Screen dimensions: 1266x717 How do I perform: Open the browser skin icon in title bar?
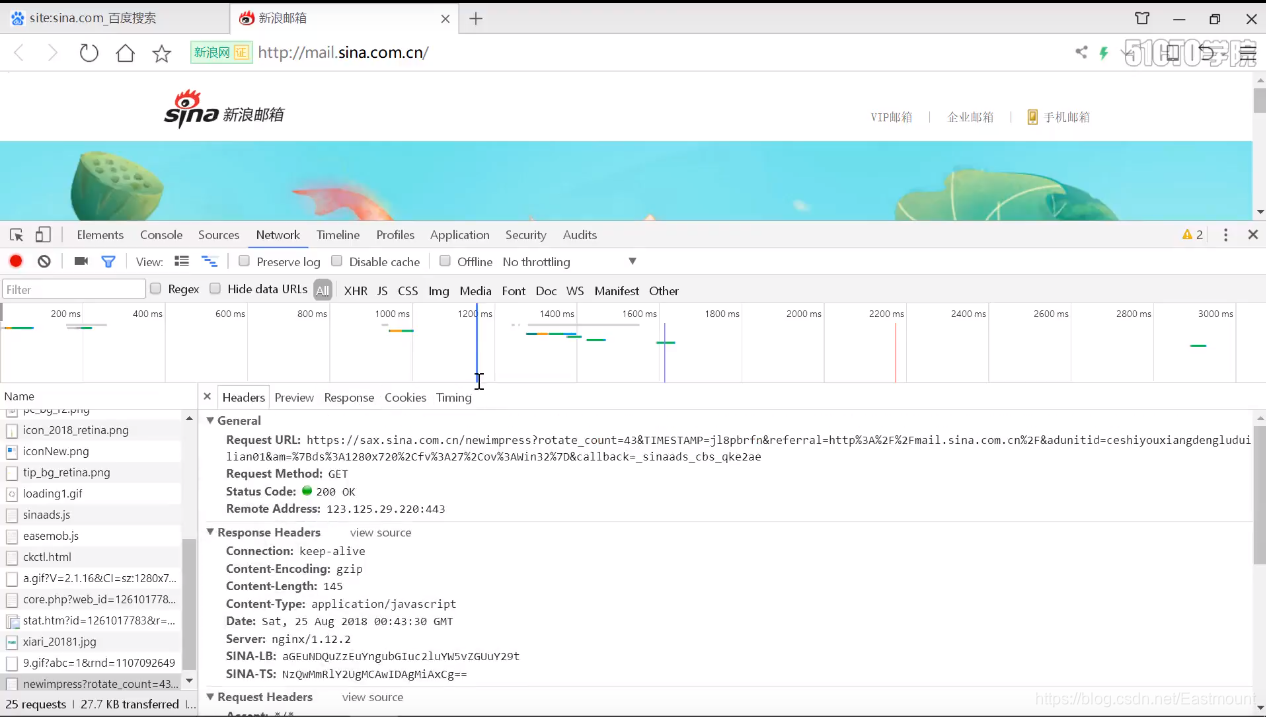pos(1142,18)
